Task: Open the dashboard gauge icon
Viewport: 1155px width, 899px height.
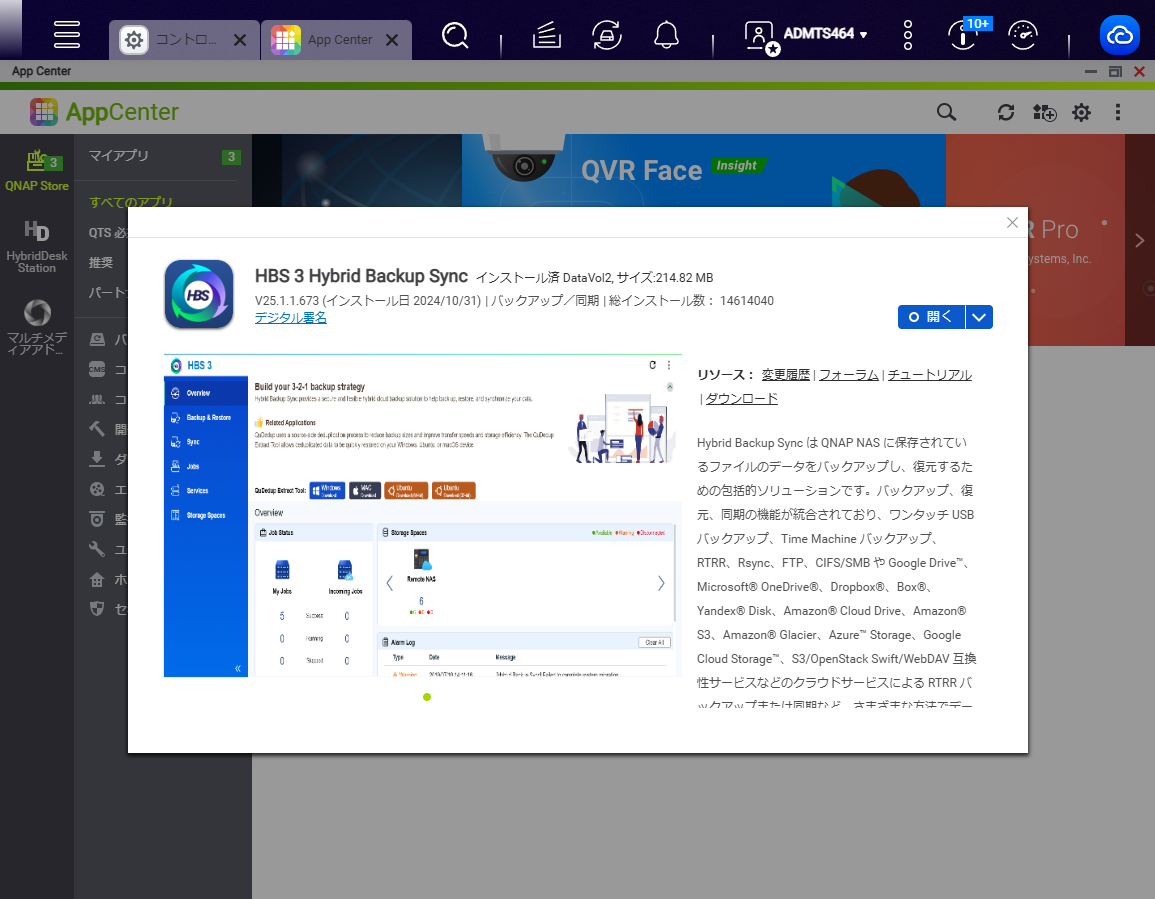Action: coord(1023,35)
